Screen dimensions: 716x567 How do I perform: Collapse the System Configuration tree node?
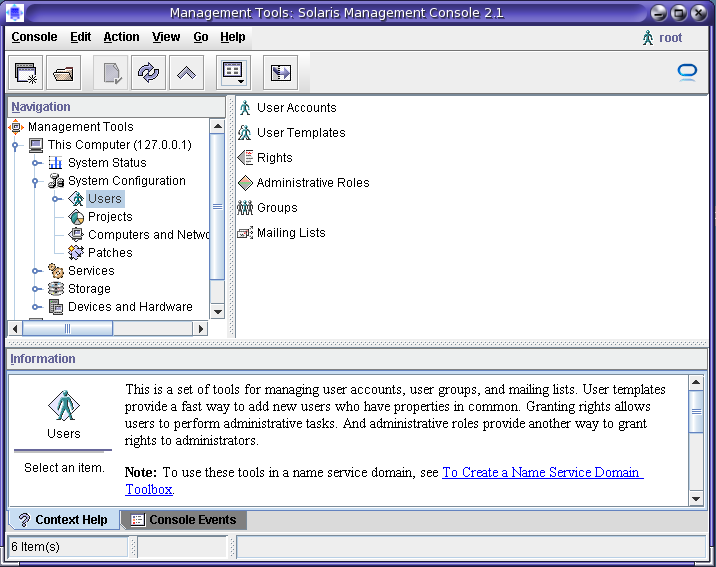[x=36, y=181]
